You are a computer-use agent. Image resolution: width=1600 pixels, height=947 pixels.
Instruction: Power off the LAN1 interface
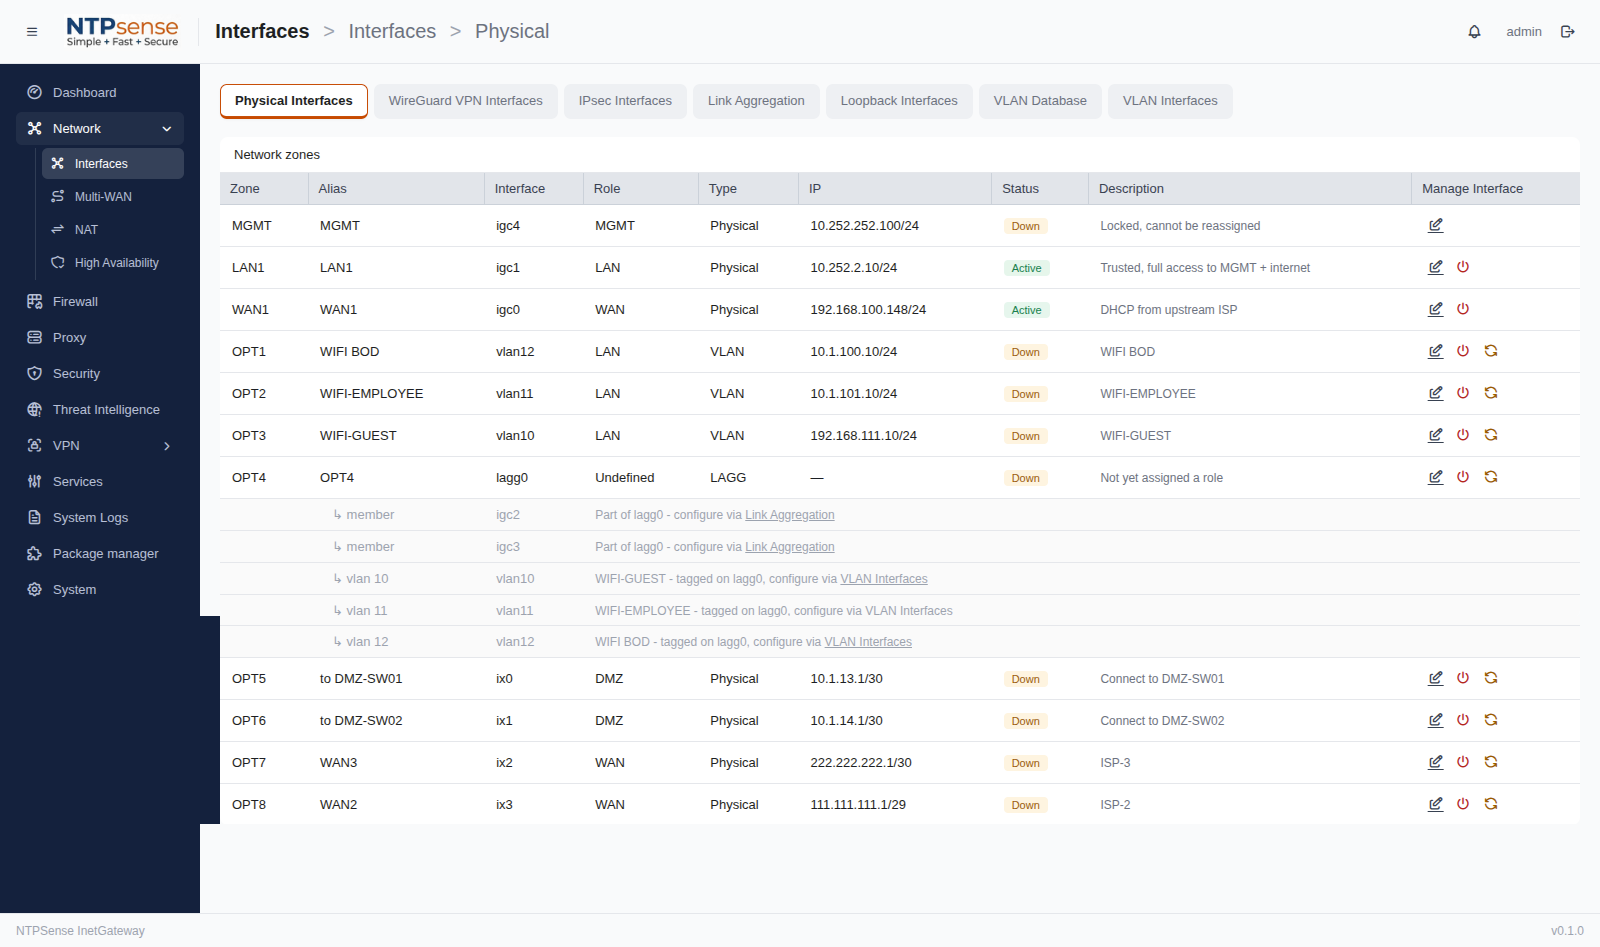coord(1463,268)
